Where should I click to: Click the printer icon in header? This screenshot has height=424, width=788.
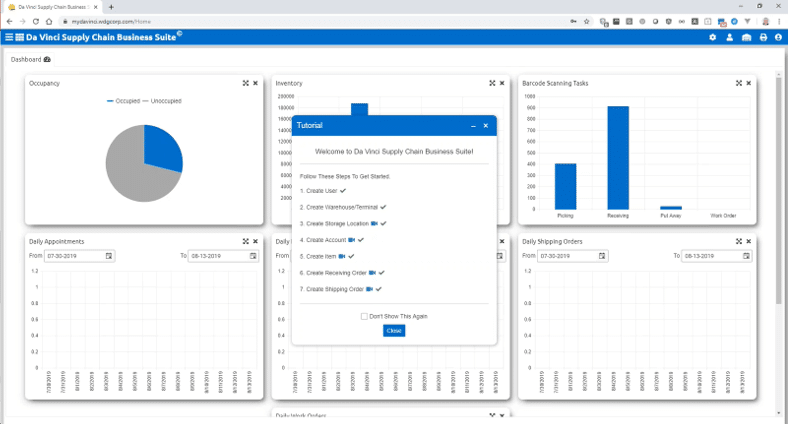(x=763, y=37)
